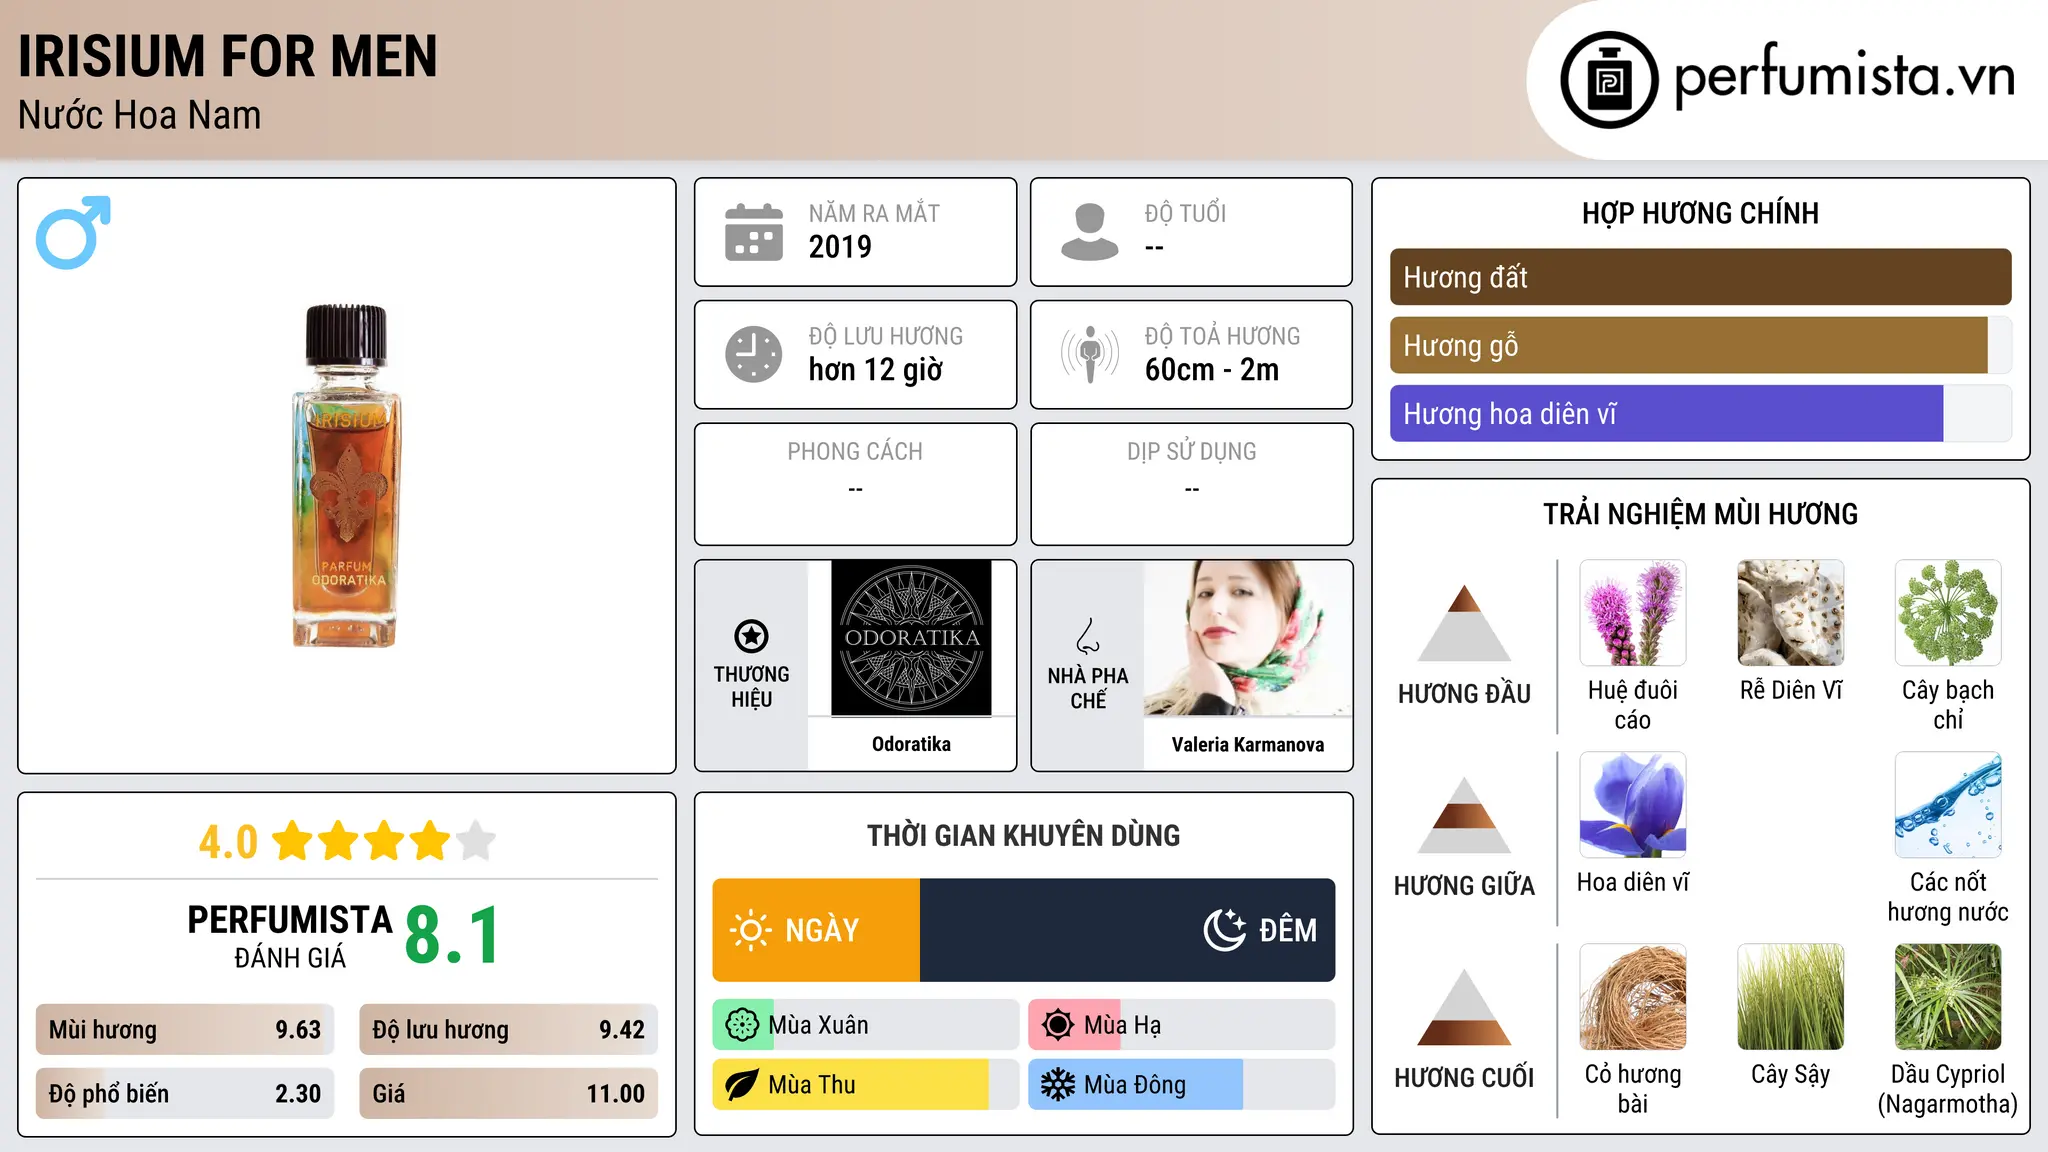This screenshot has width=2048, height=1152.
Task: Click the moon icon next to Đêm
Action: click(x=1225, y=930)
